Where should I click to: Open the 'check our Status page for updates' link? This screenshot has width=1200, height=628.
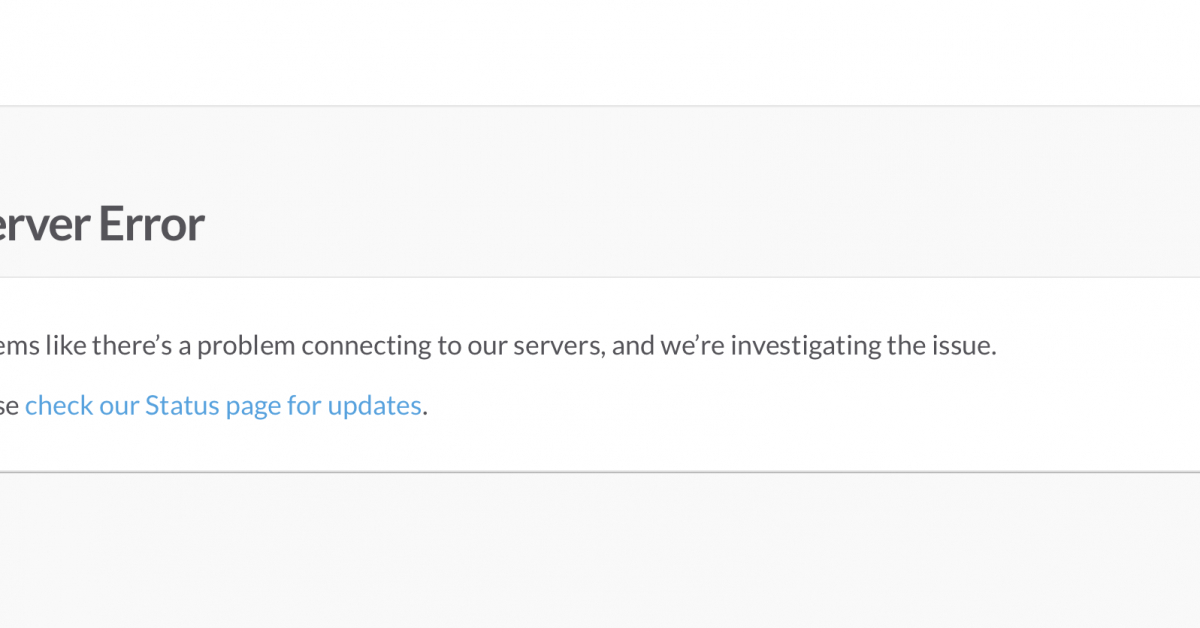coord(223,406)
